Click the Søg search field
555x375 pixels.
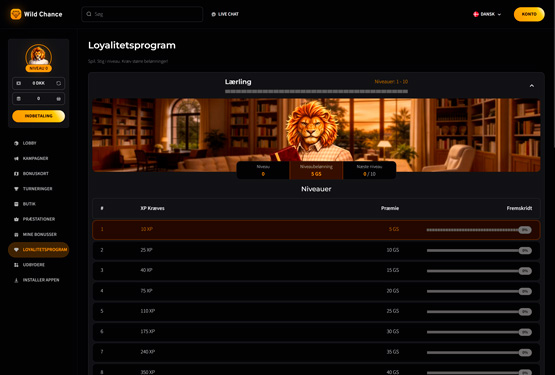tap(142, 14)
